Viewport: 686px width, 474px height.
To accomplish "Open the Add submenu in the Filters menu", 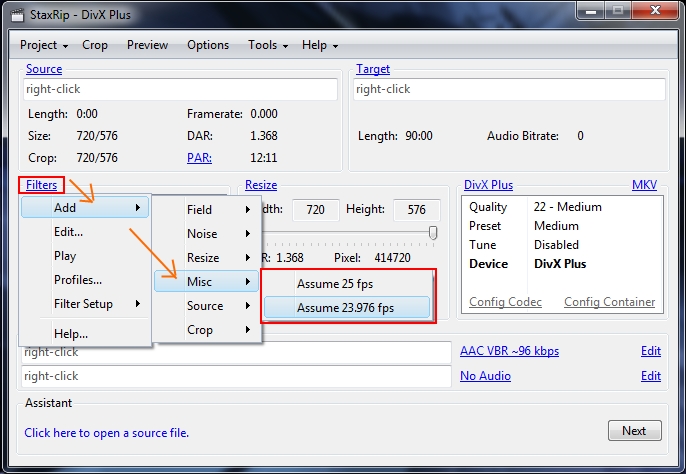I will point(85,207).
